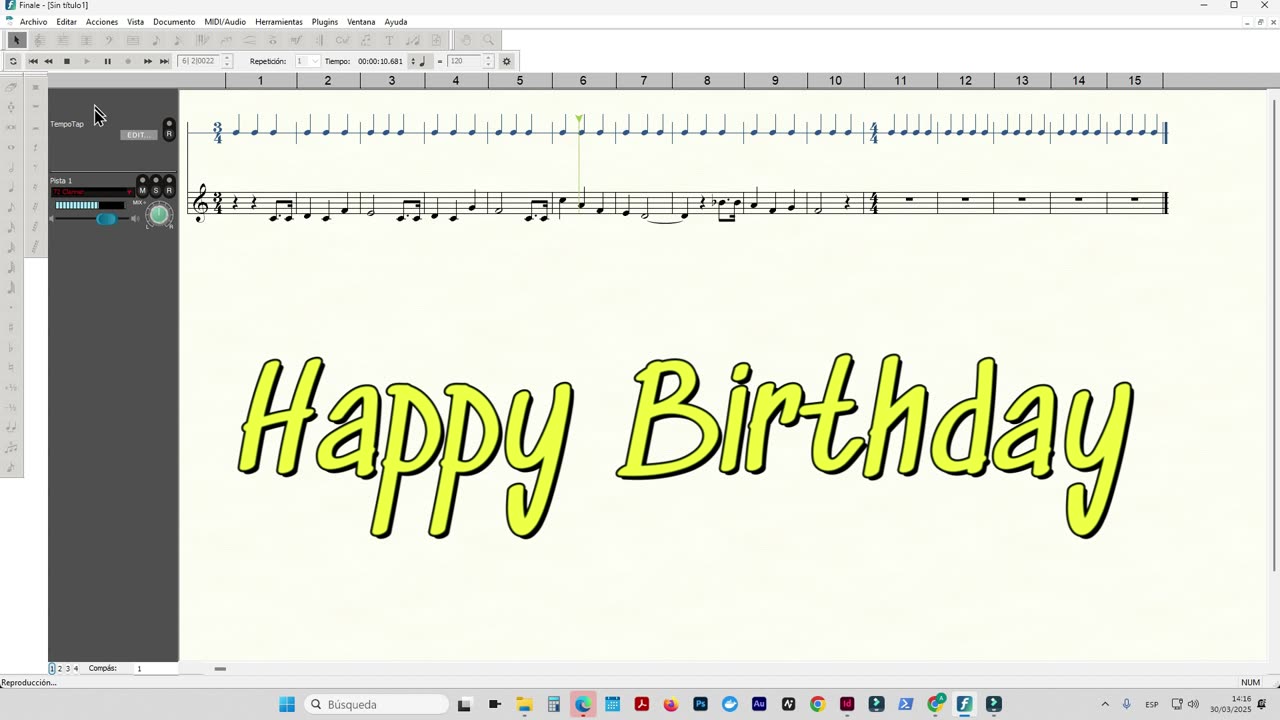Open the Ventana menu
The width and height of the screenshot is (1280, 720).
(361, 21)
